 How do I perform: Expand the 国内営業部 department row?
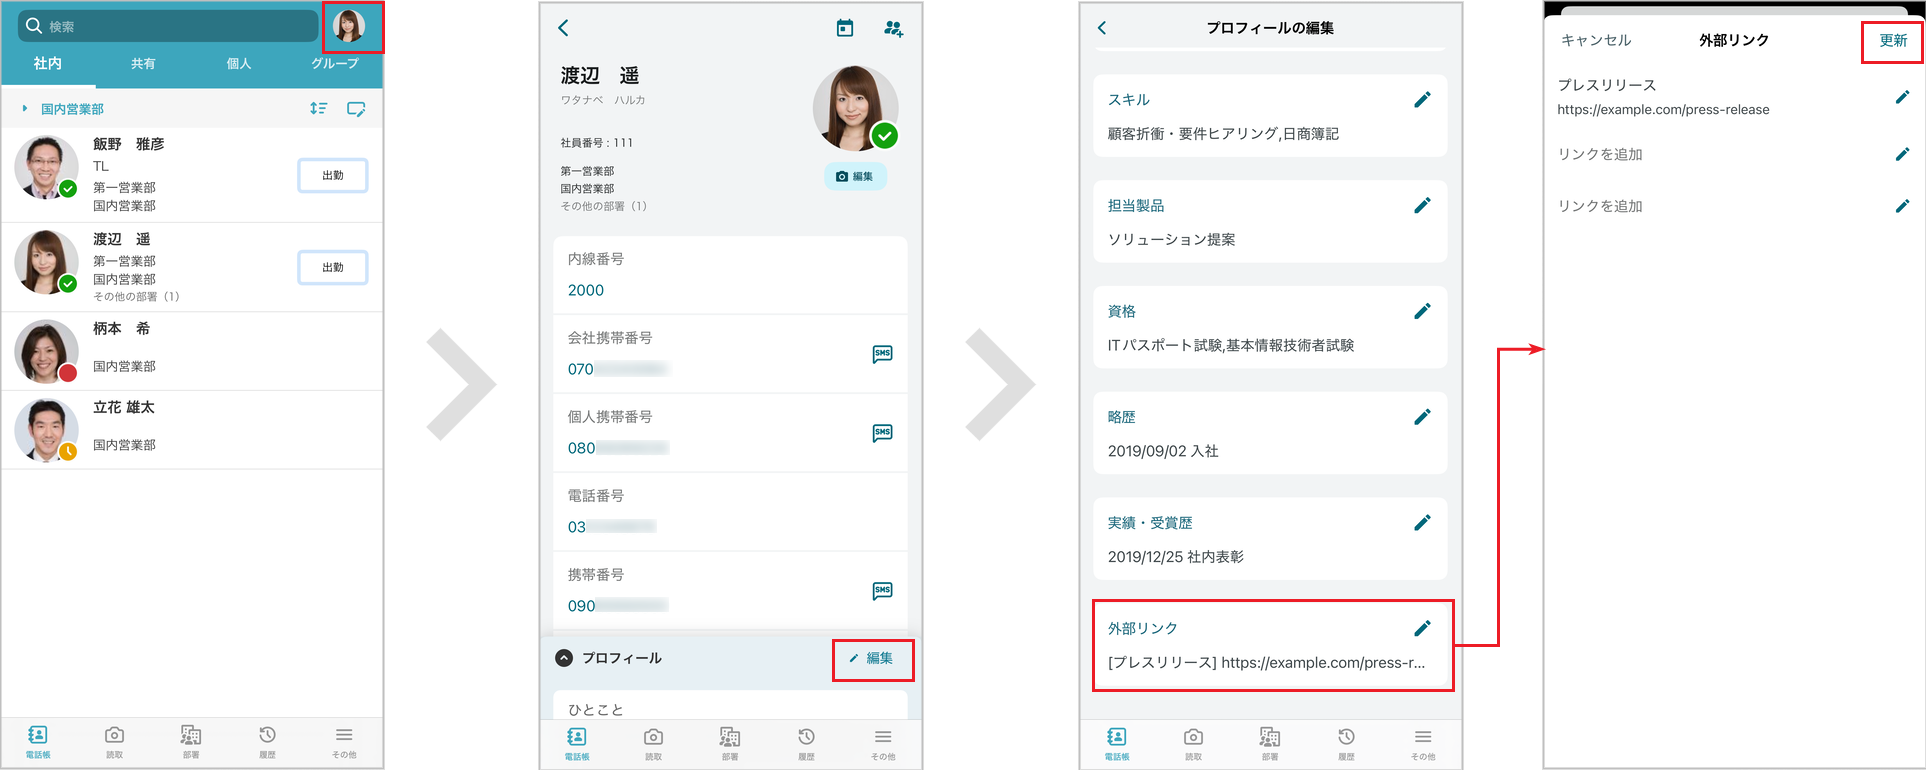[63, 108]
